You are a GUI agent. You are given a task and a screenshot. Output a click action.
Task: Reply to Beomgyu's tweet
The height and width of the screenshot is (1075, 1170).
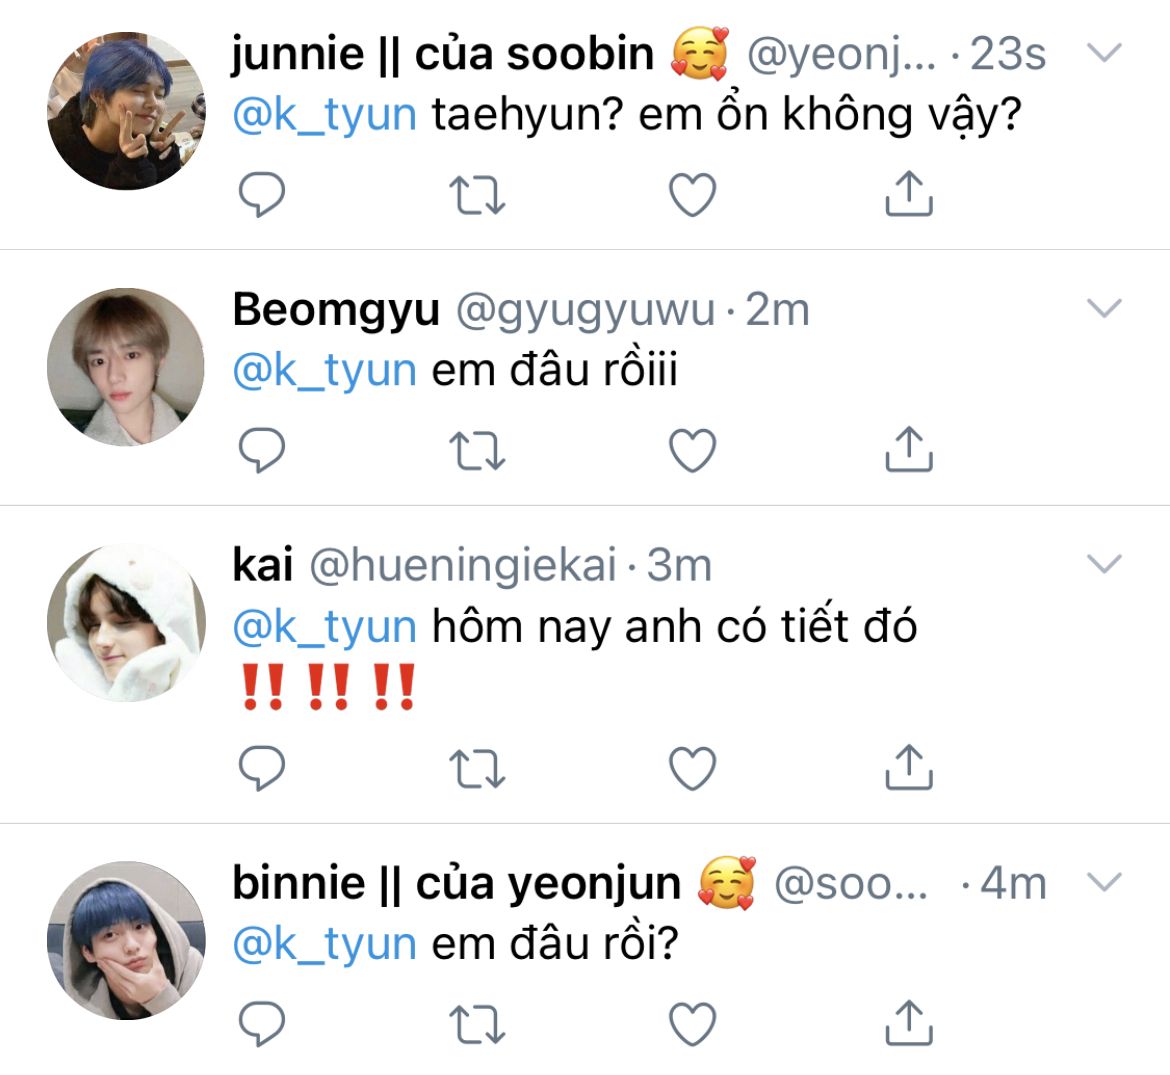[263, 451]
